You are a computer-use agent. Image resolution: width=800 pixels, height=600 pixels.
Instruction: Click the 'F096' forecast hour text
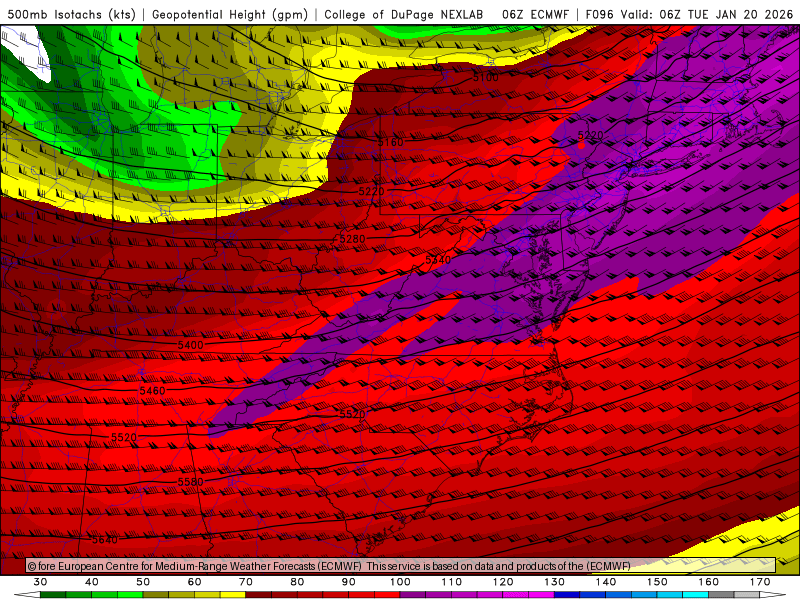point(599,14)
